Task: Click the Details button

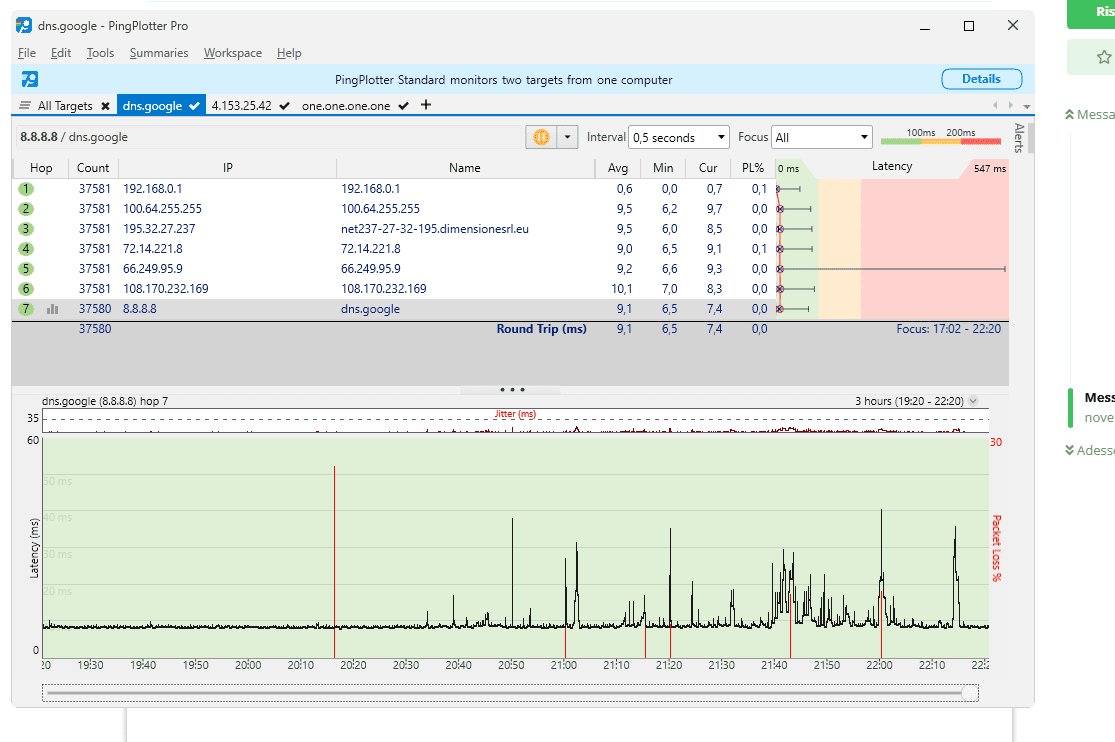Action: [981, 79]
